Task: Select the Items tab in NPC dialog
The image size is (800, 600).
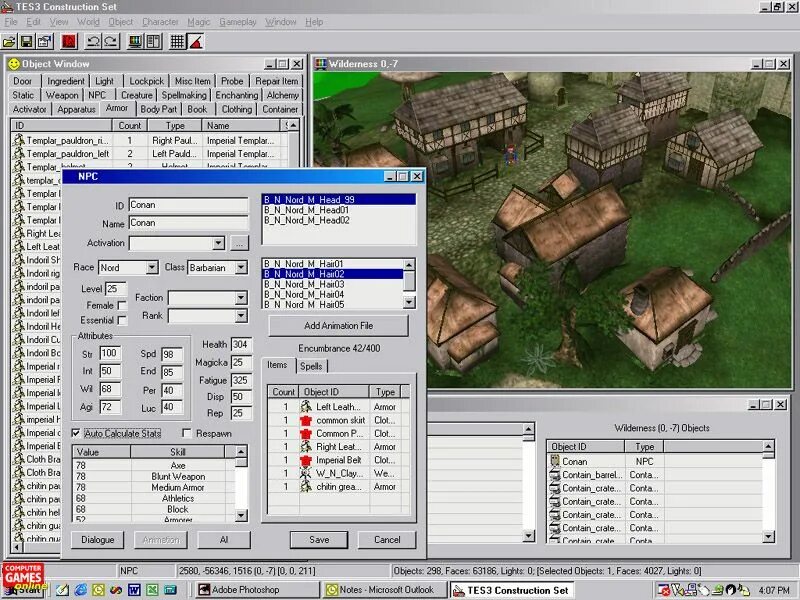Action: pyautogui.click(x=277, y=365)
